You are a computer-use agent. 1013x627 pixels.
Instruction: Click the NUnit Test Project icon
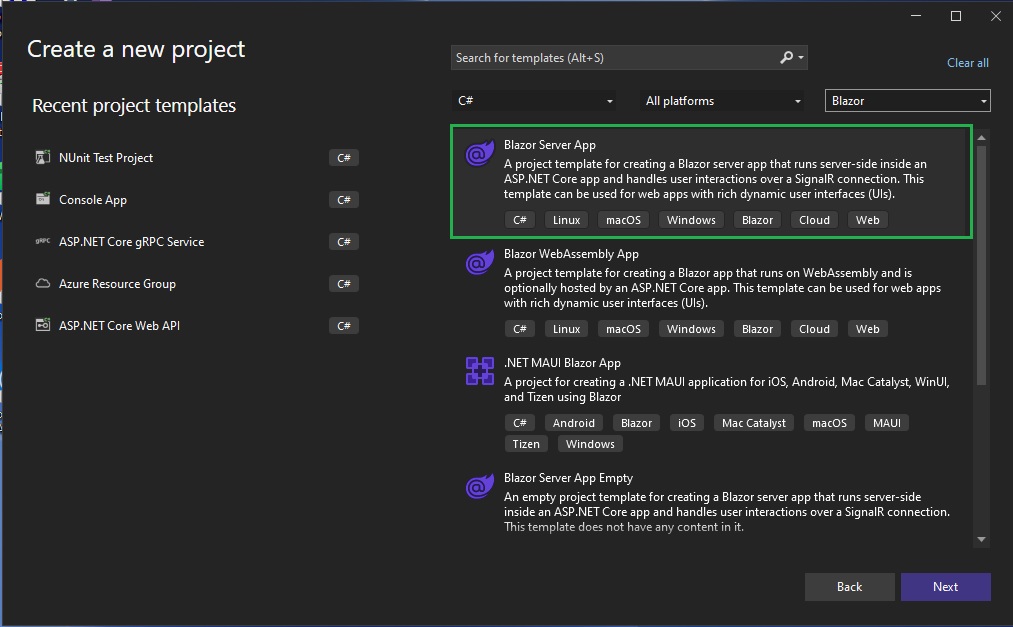pos(43,158)
